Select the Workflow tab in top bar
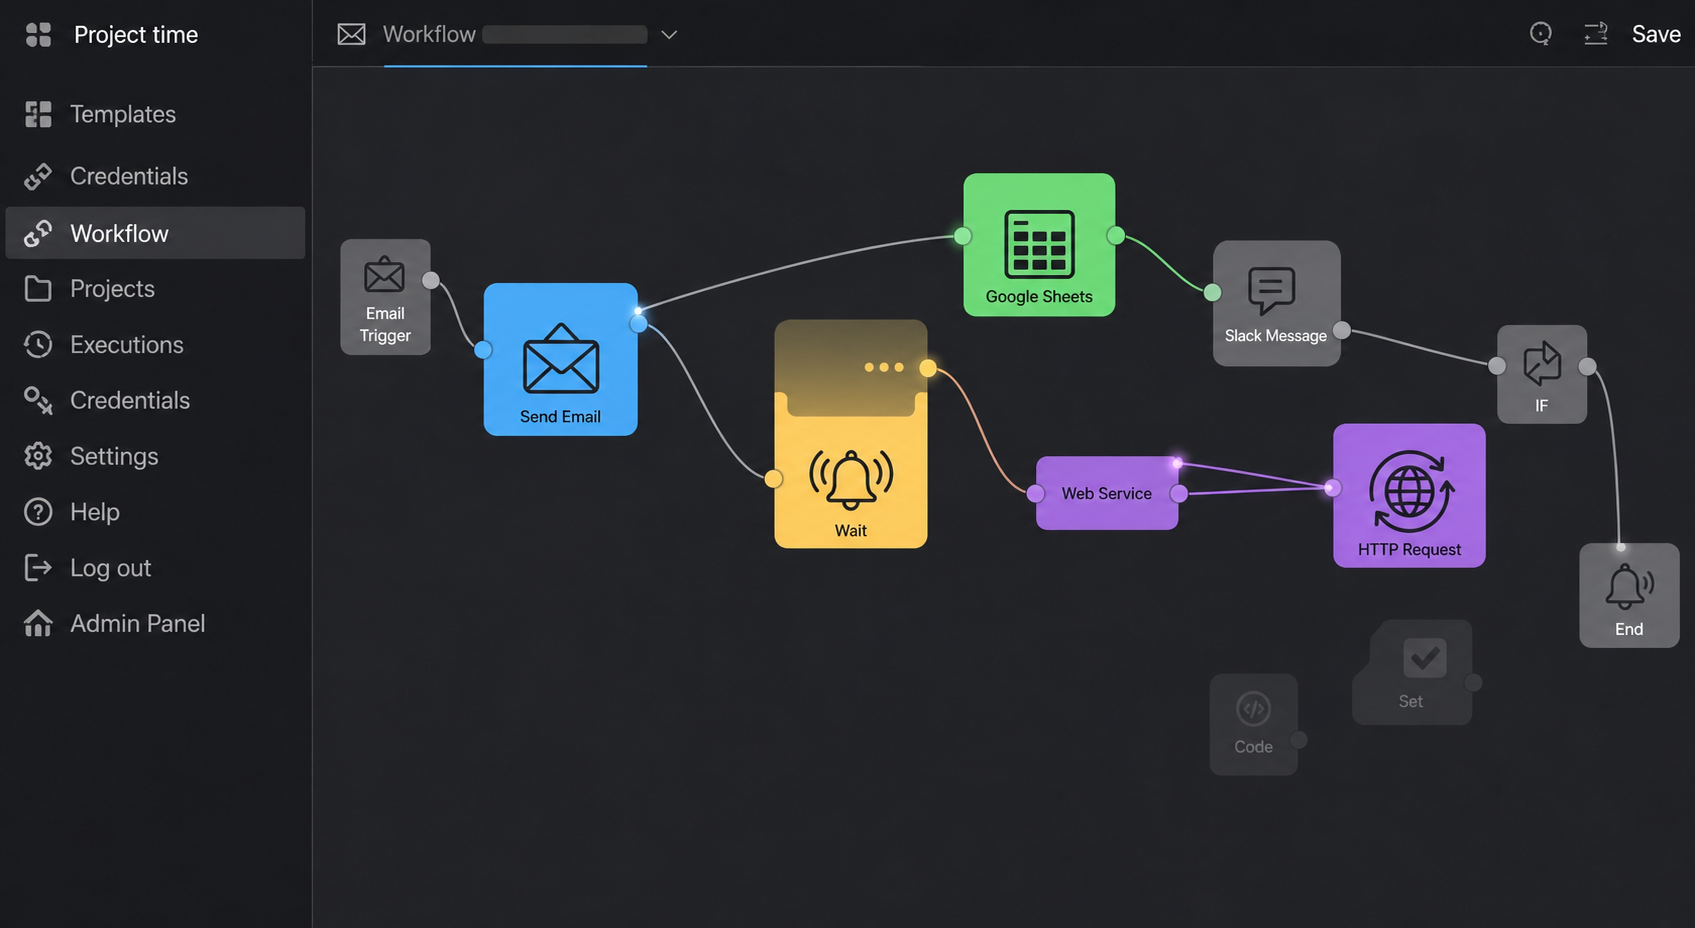The width and height of the screenshot is (1695, 928). coord(515,35)
